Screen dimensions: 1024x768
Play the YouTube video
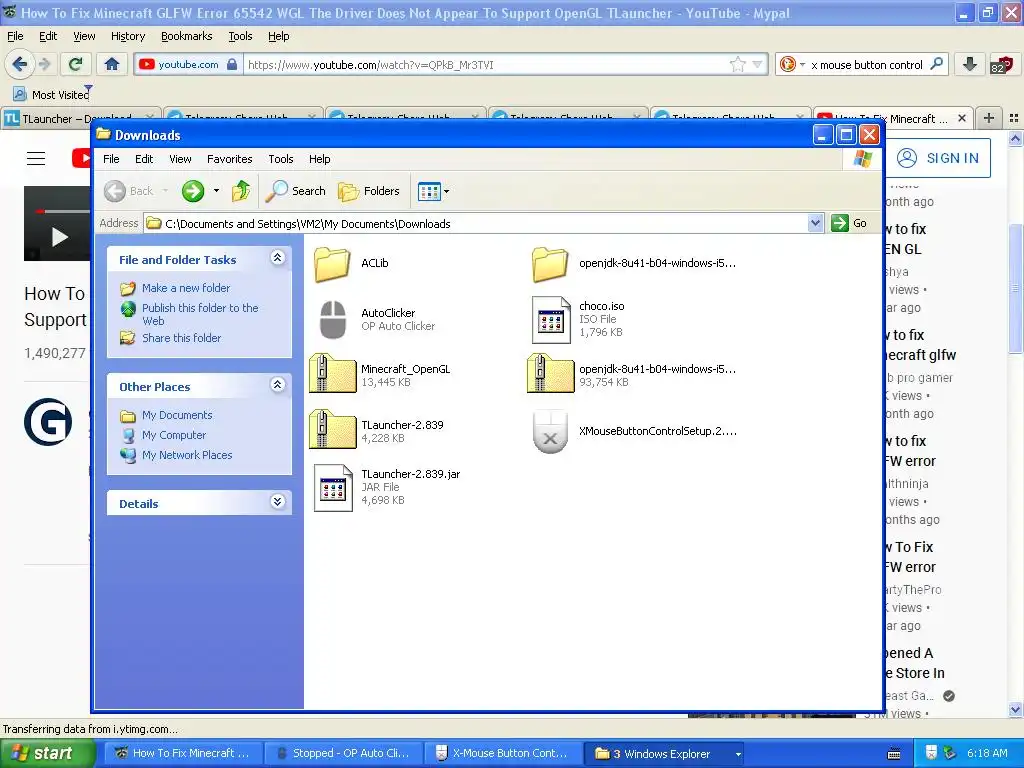coord(59,236)
